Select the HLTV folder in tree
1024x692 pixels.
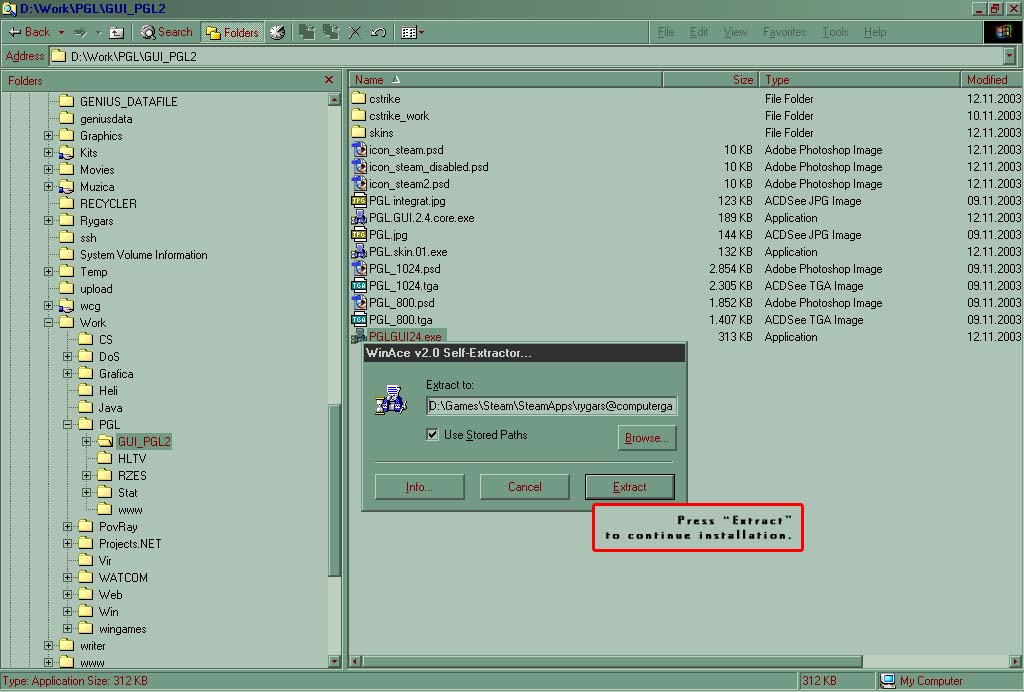[131, 458]
